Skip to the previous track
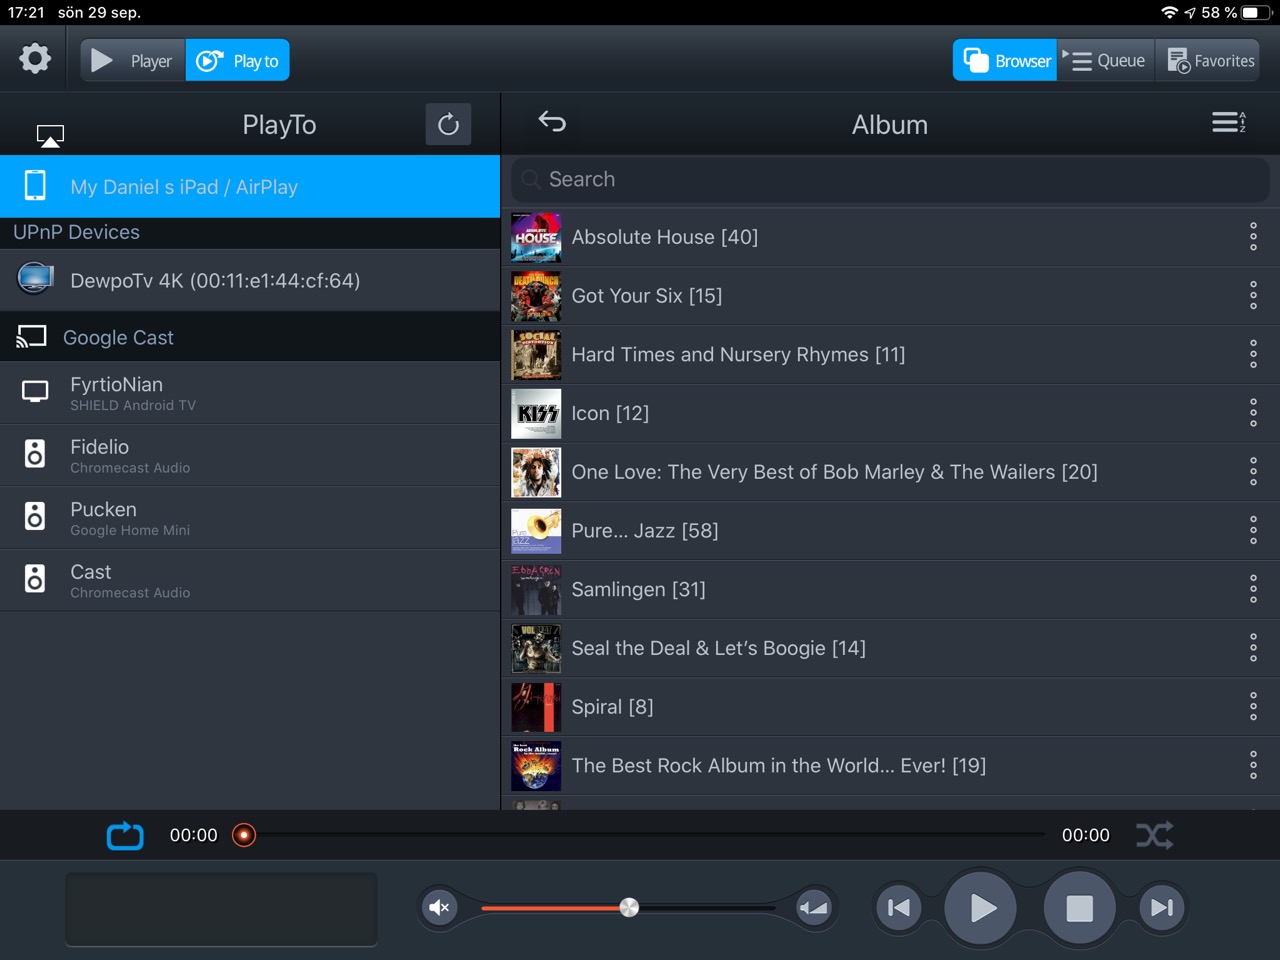This screenshot has width=1280, height=960. [x=899, y=907]
